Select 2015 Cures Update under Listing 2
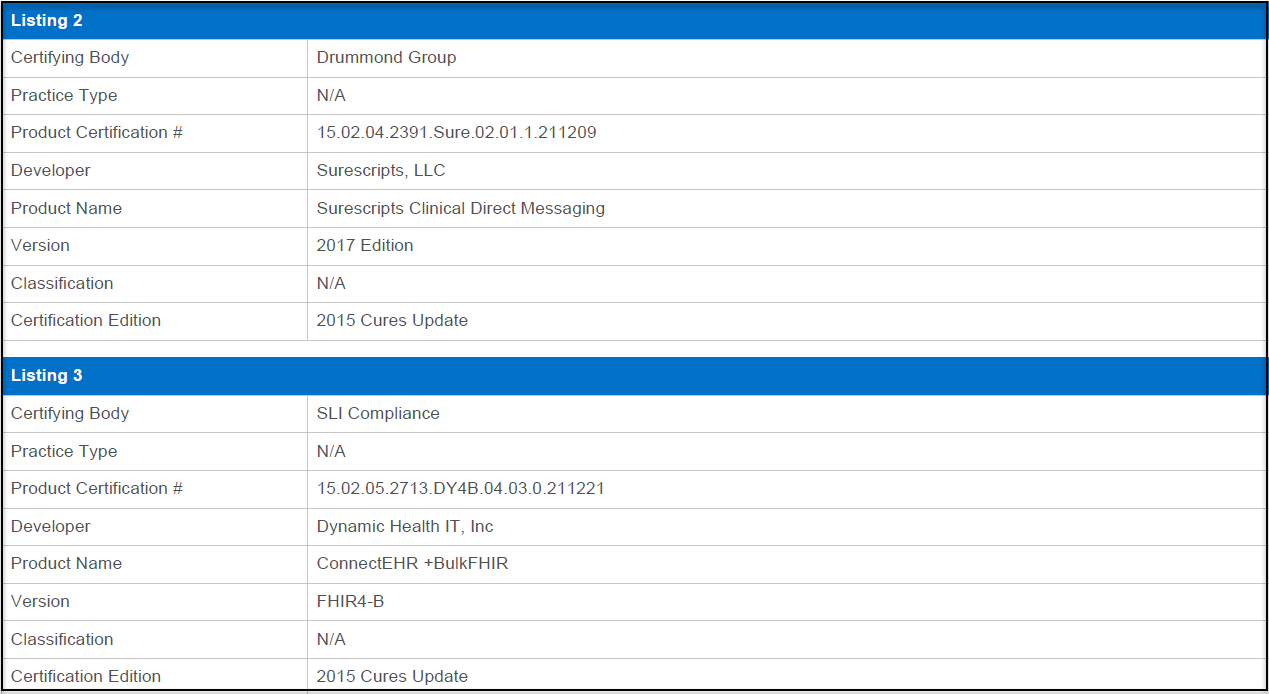Viewport: 1269px width, 694px height. (391, 320)
